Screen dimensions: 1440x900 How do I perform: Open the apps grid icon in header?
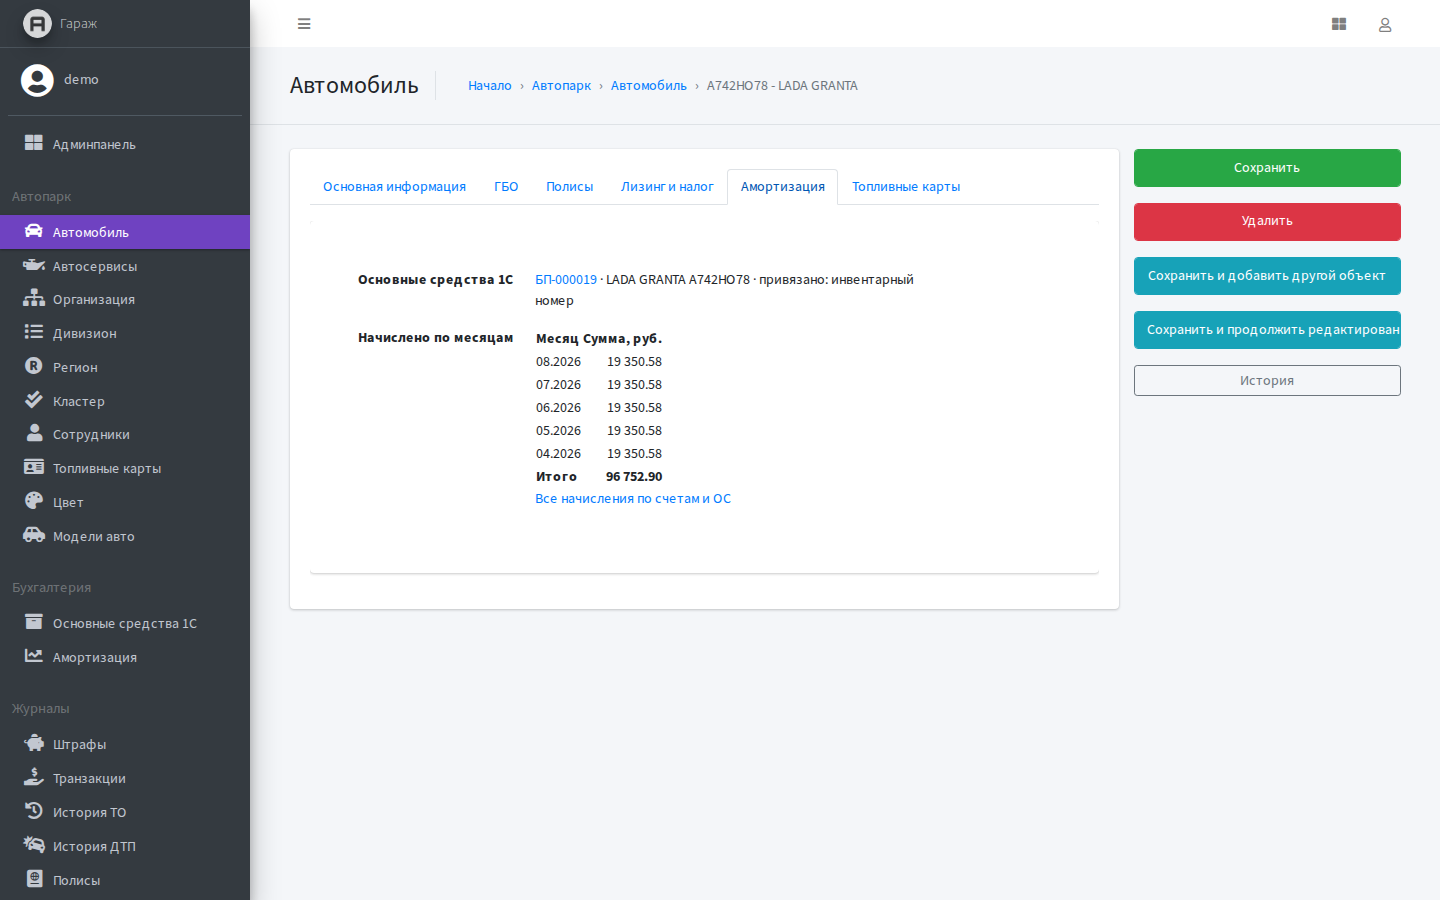coord(1339,24)
